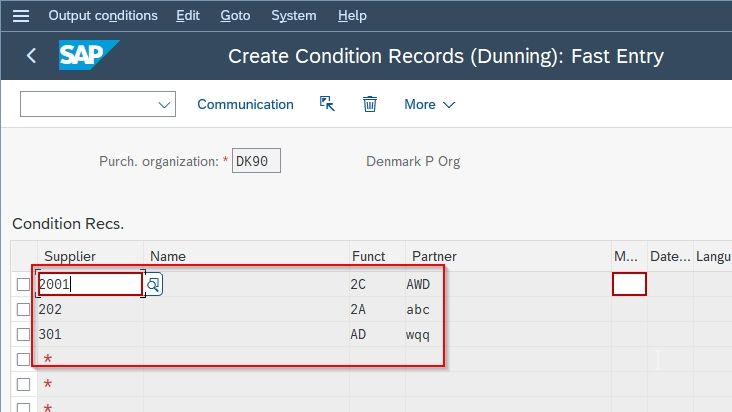Open the System menu
The image size is (732, 412).
(294, 15)
